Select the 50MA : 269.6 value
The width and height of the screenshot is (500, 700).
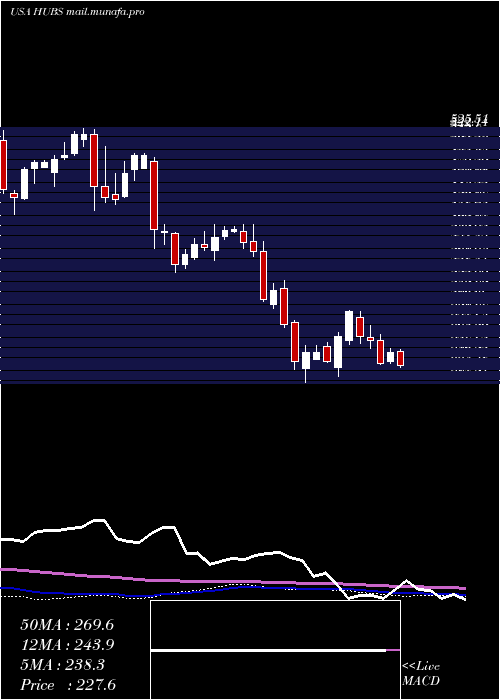pos(67,625)
